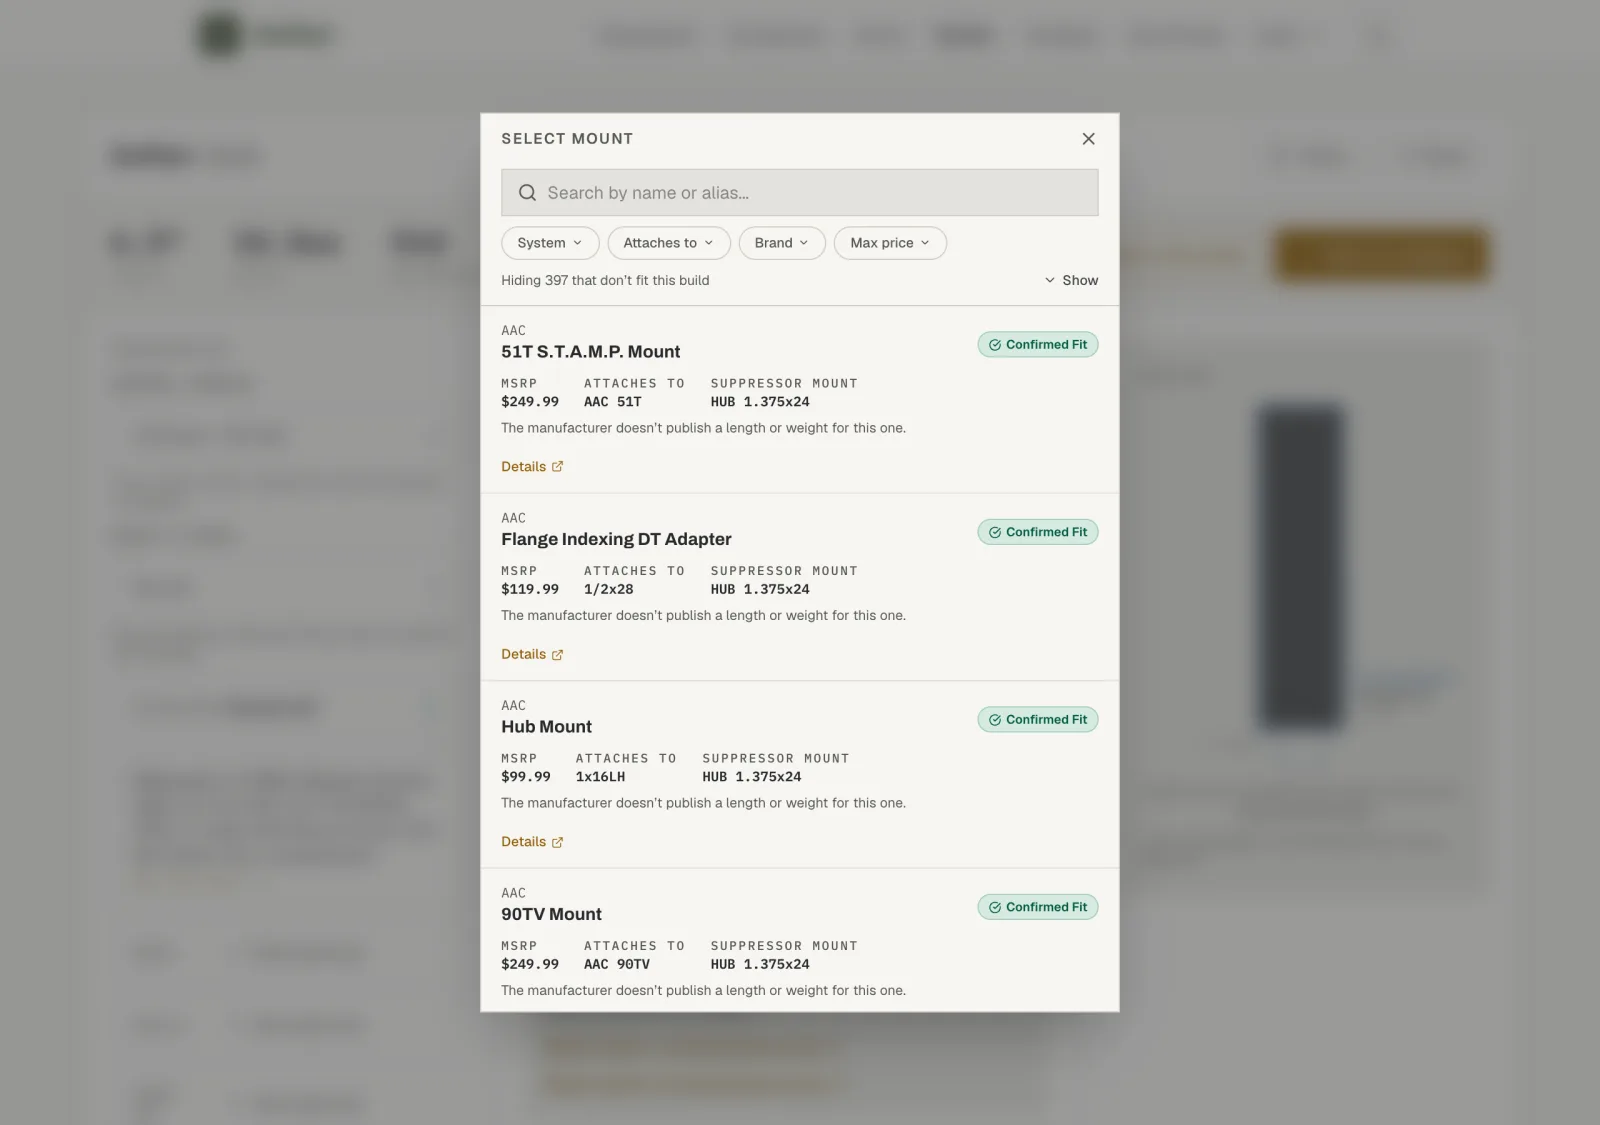
Task: Open the System filter dropdown
Action: coord(550,243)
